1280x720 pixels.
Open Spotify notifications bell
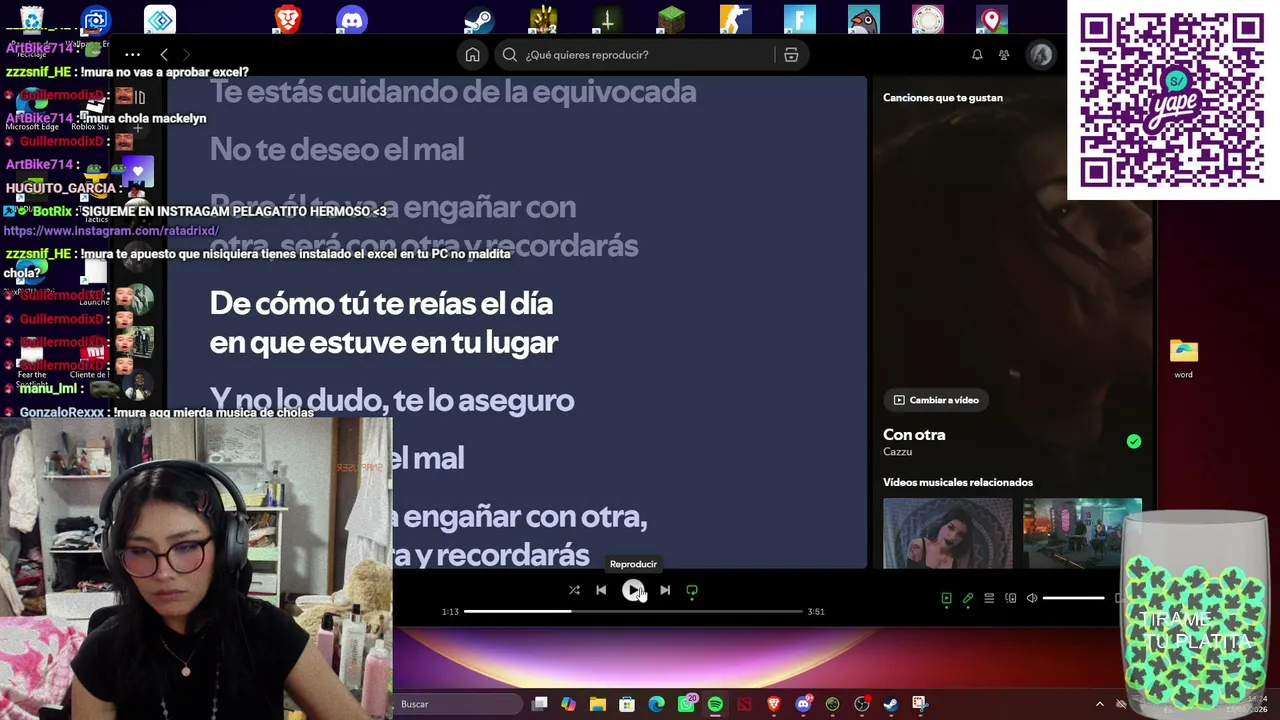click(x=977, y=55)
